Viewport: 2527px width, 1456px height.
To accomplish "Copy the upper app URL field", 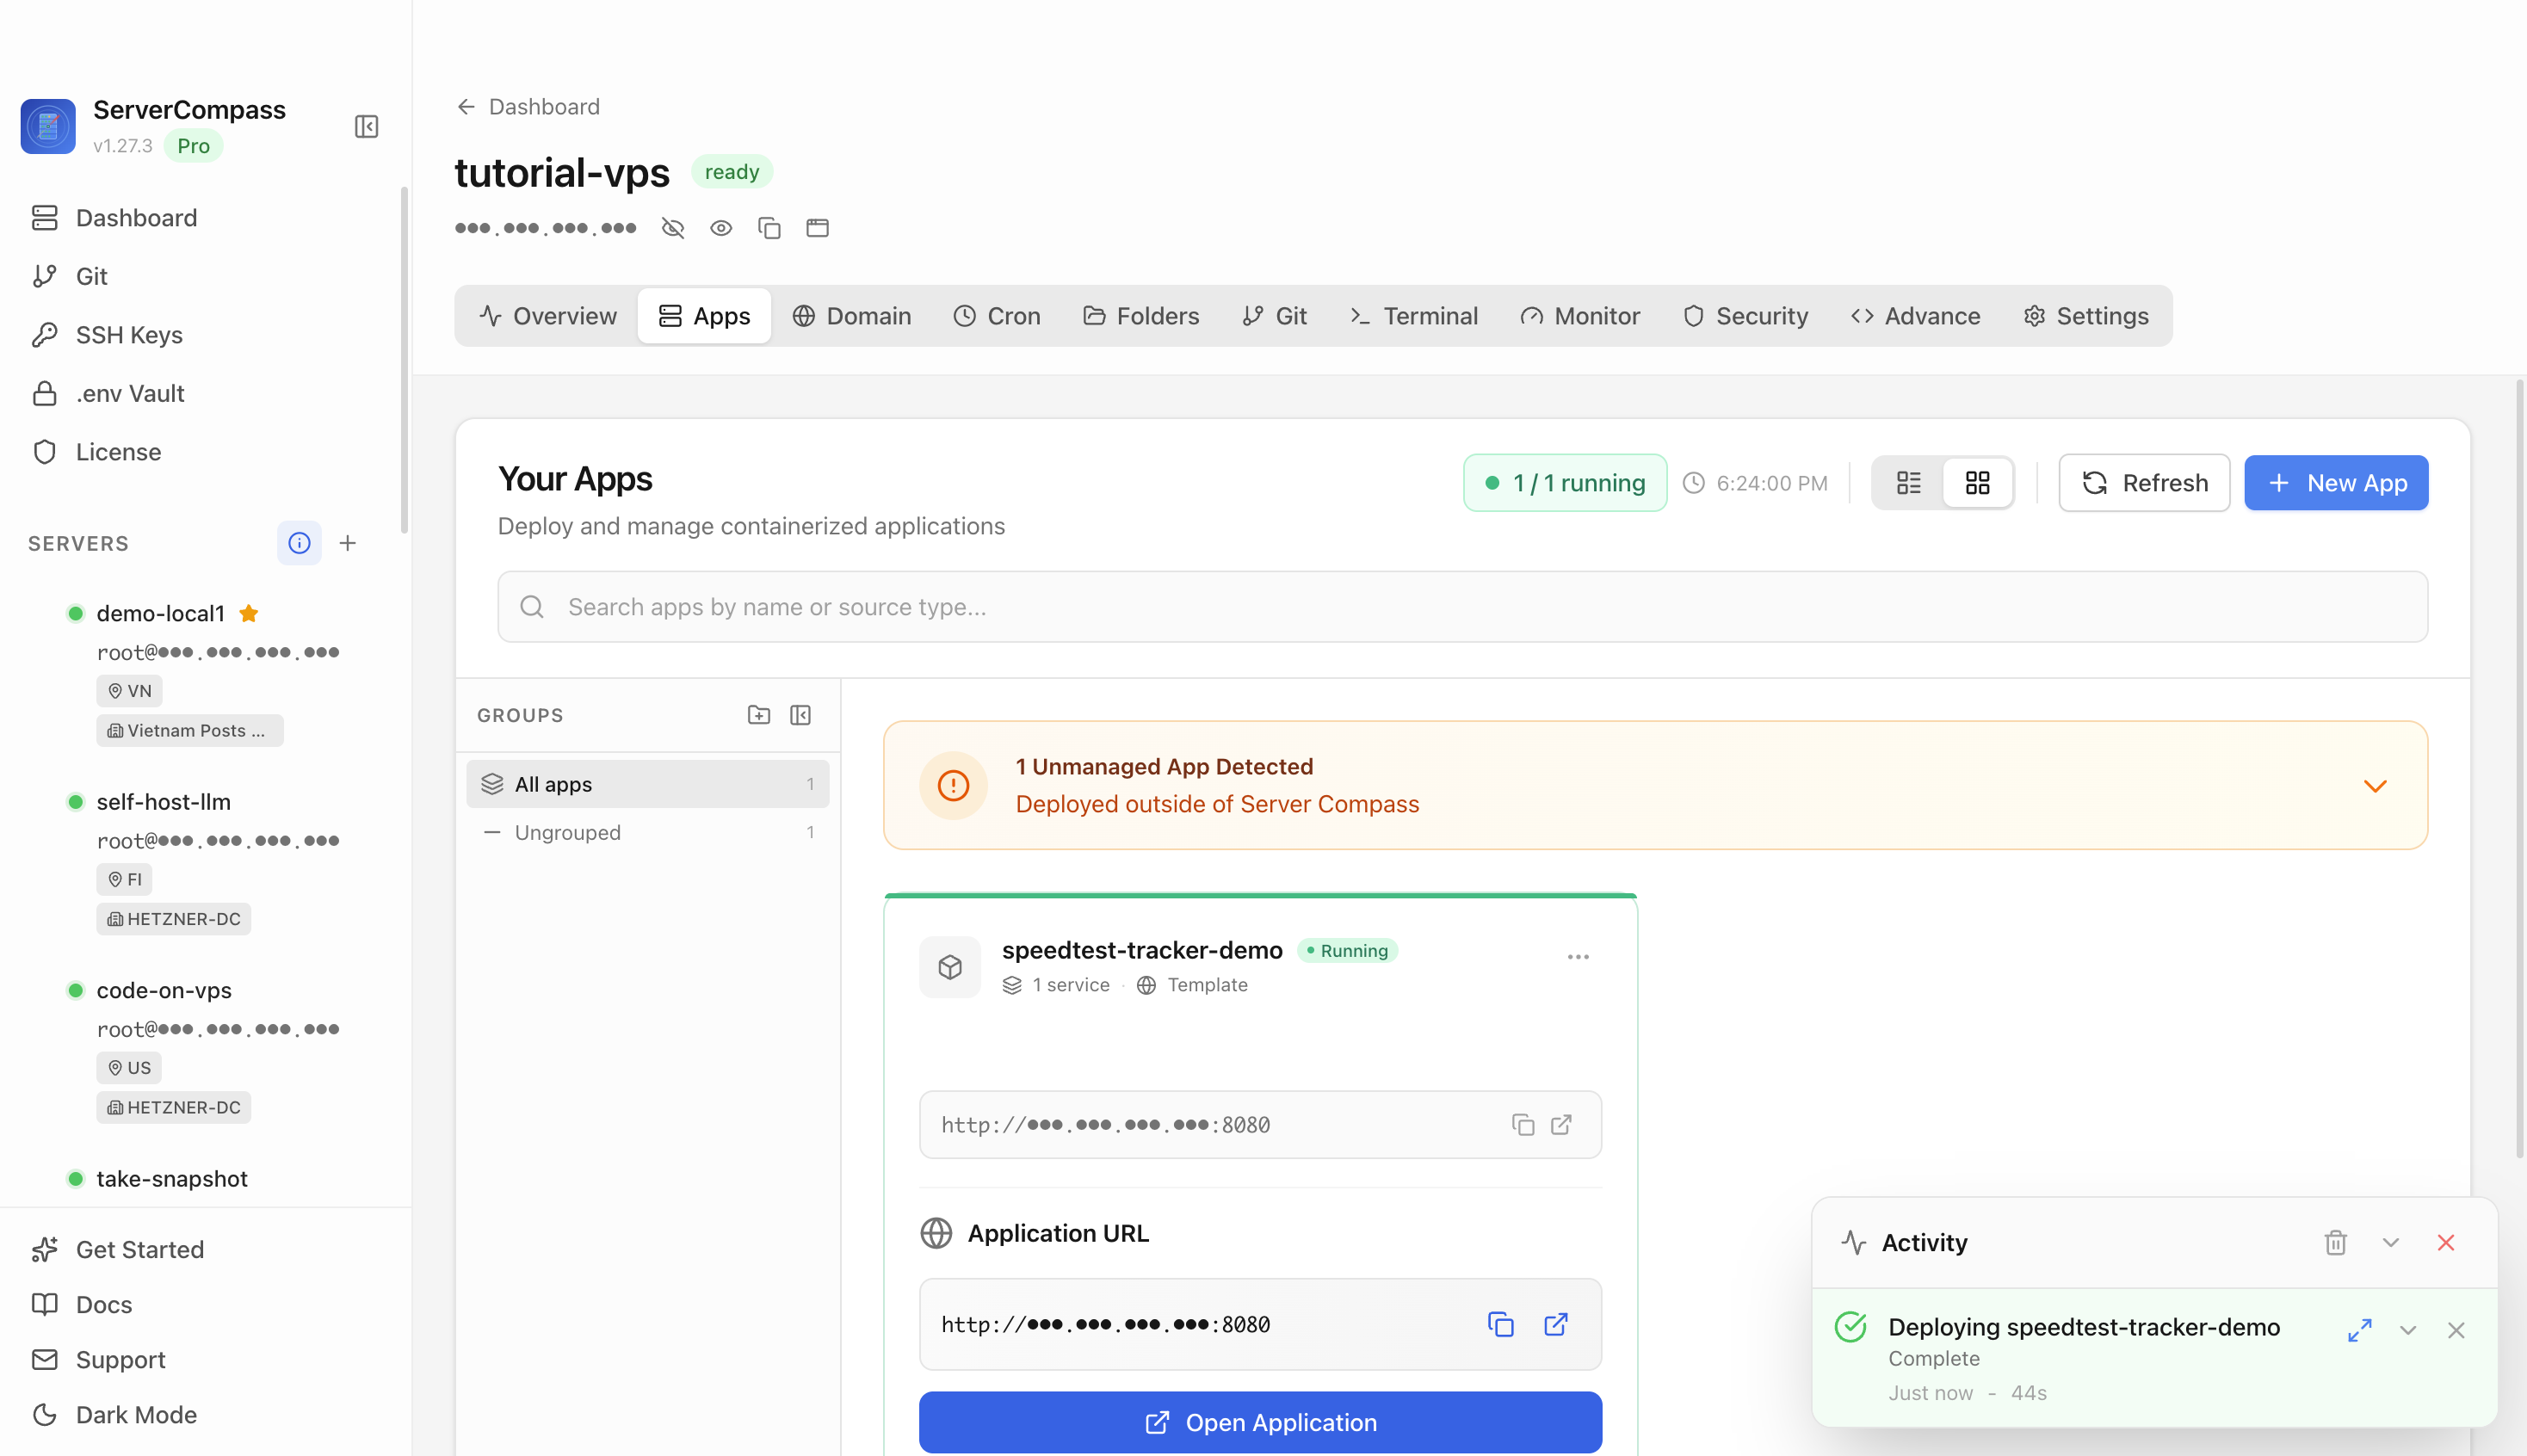I will coord(1523,1125).
